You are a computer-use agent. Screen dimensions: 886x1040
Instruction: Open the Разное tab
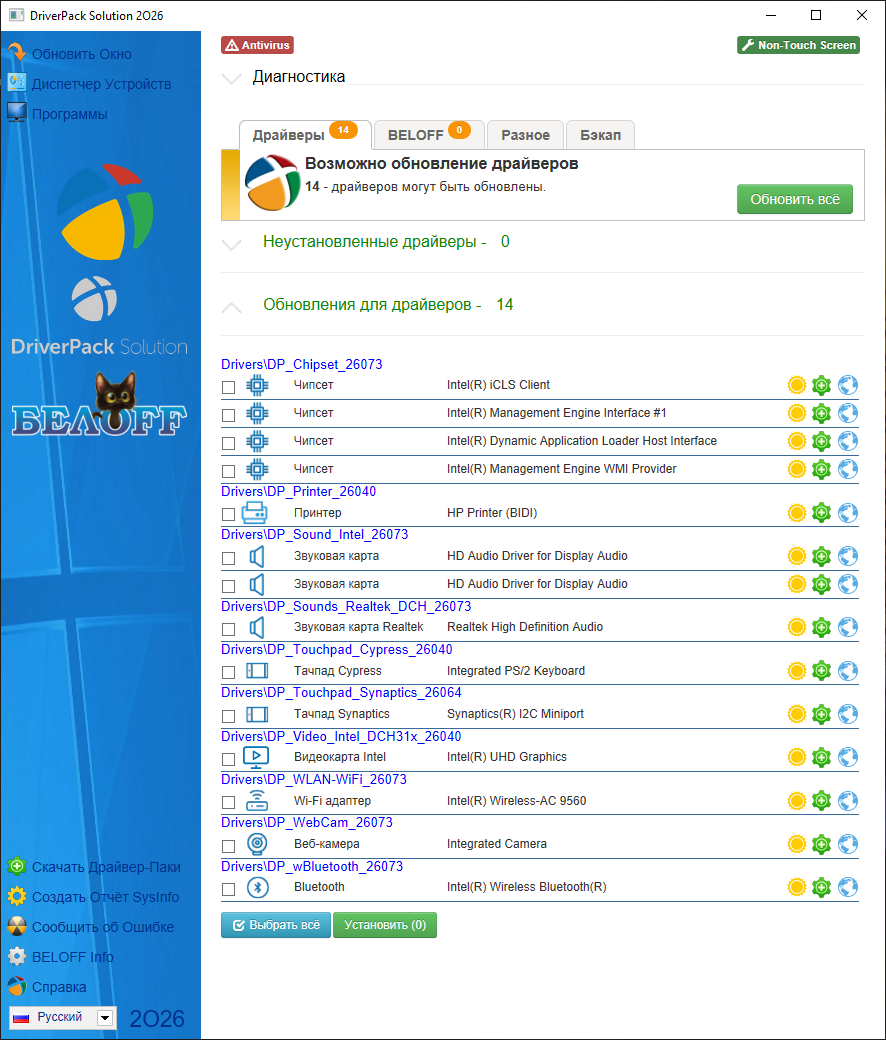tap(525, 135)
